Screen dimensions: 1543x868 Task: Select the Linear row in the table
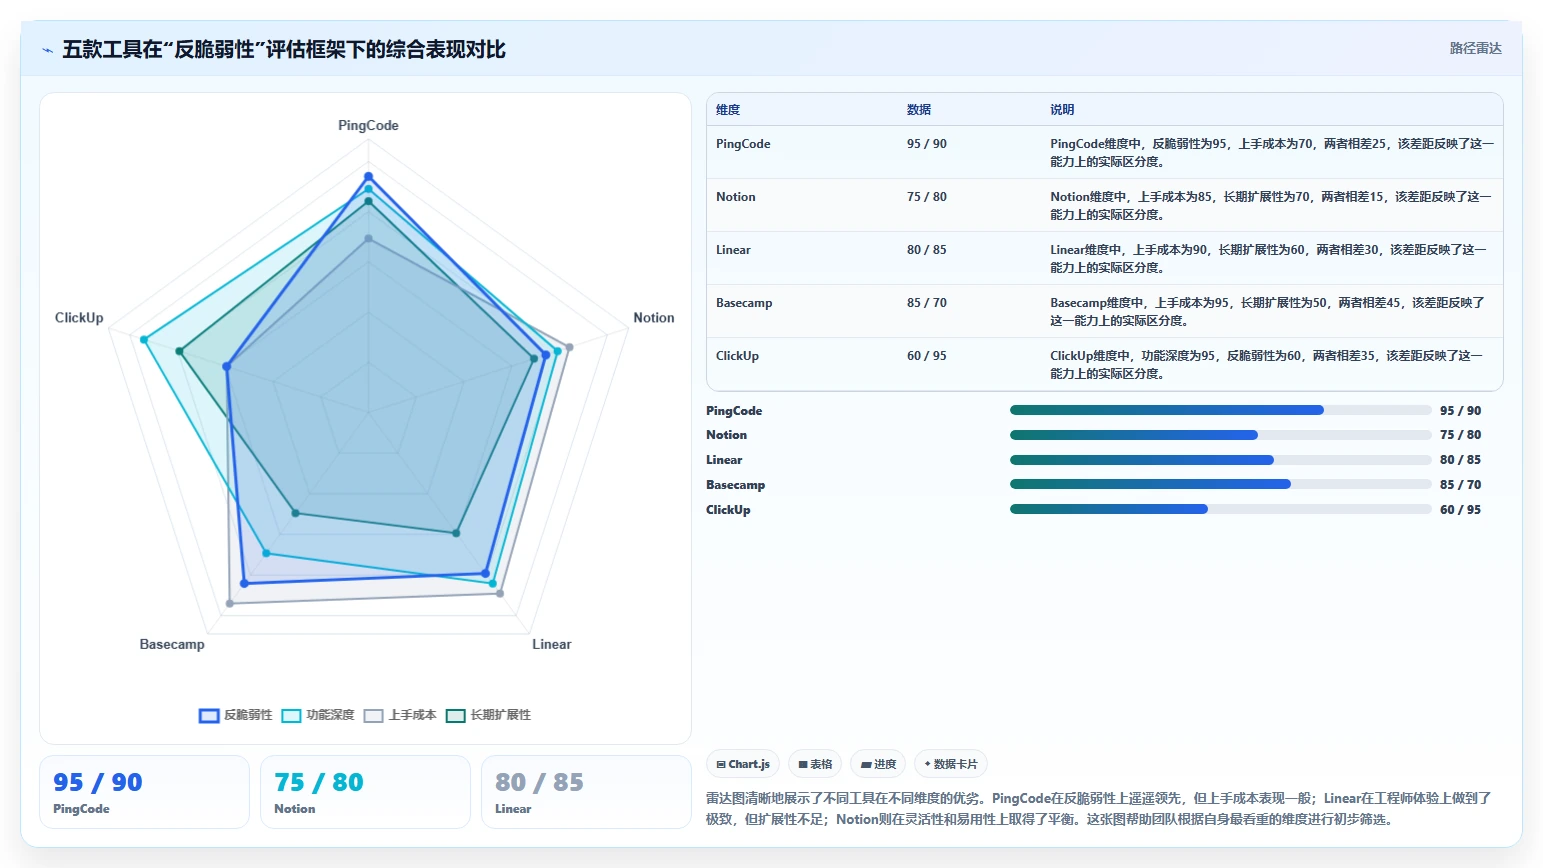1104,258
